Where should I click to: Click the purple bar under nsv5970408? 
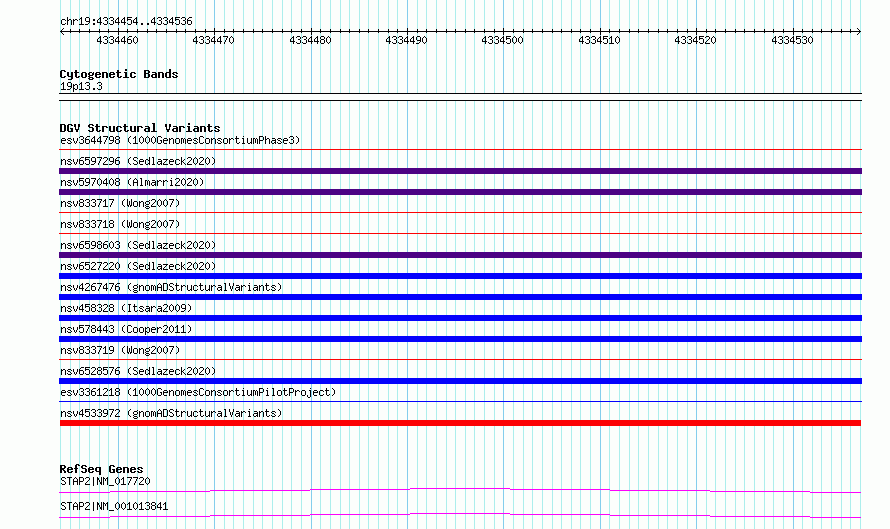(x=460, y=192)
